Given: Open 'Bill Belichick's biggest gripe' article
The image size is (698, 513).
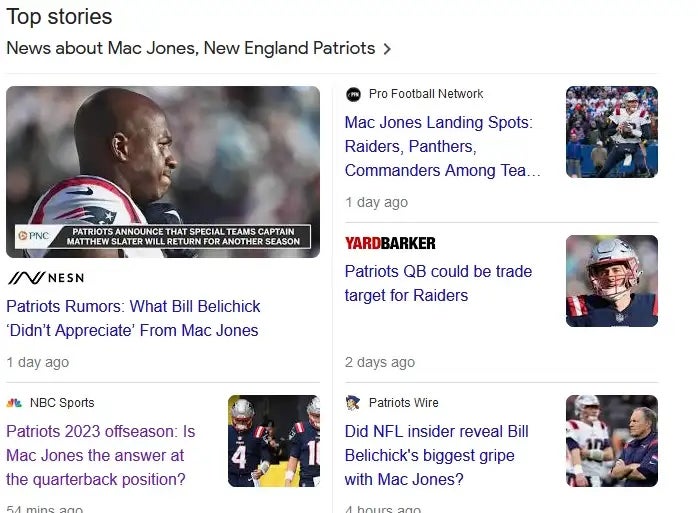Looking at the screenshot, I should pyautogui.click(x=436, y=455).
